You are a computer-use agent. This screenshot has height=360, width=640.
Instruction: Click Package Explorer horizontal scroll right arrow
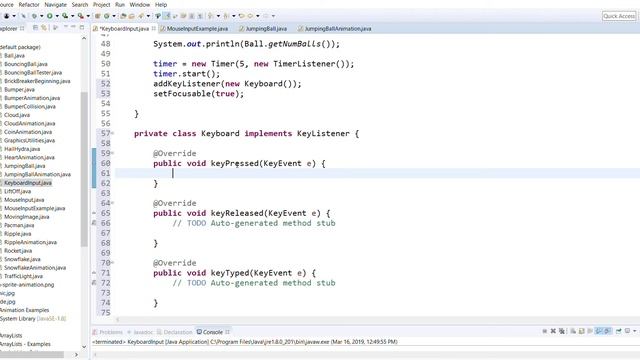pyautogui.click(x=76, y=355)
